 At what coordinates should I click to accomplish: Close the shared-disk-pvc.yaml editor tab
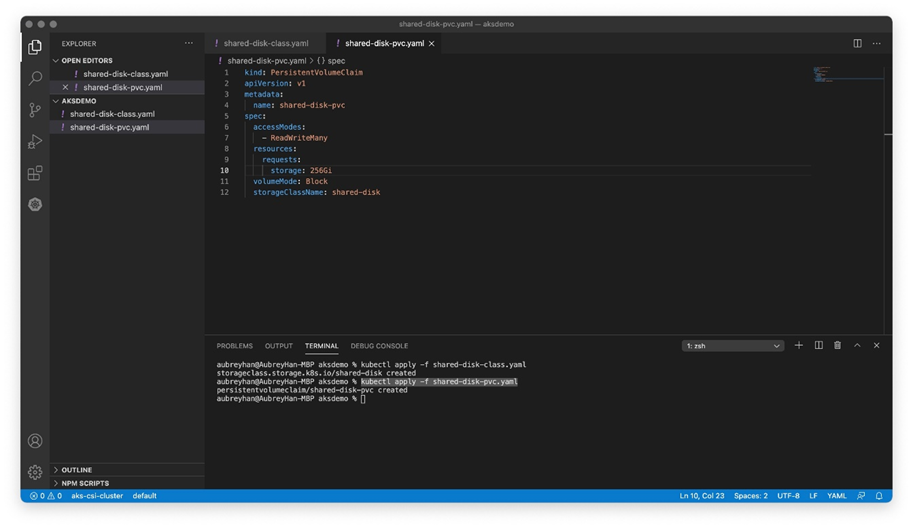click(x=431, y=44)
